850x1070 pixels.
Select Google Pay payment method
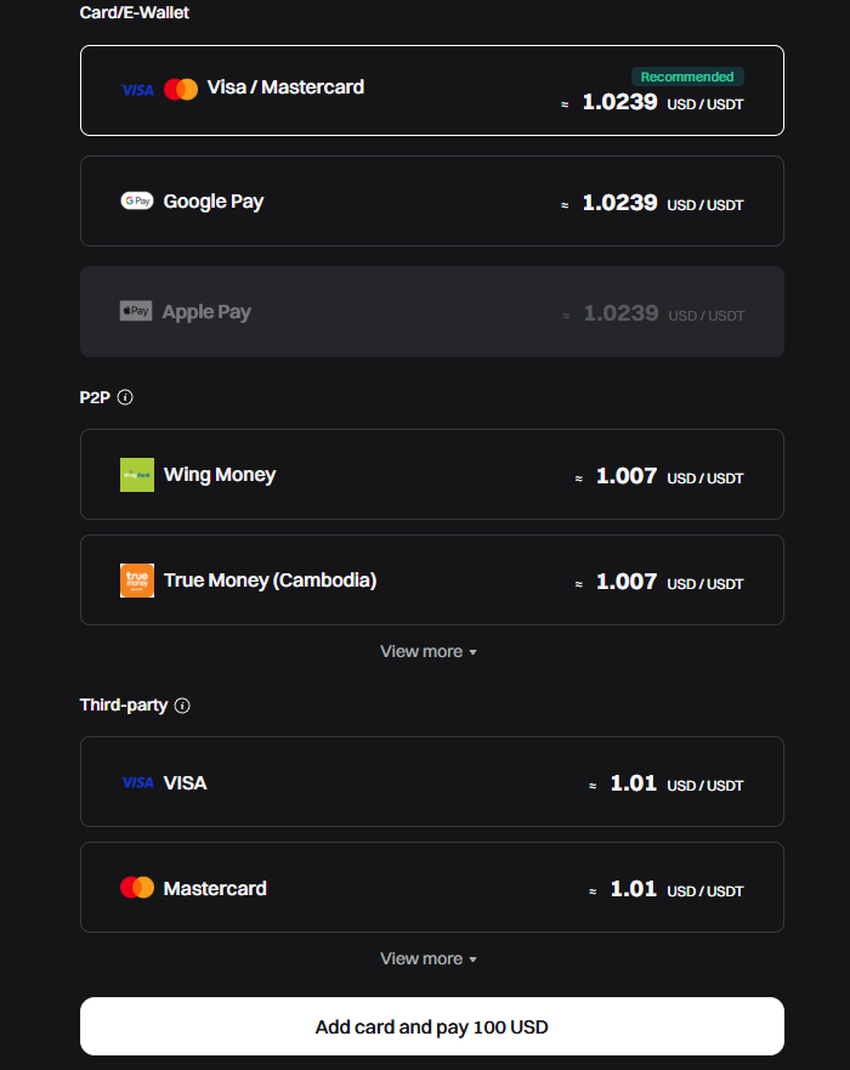pyautogui.click(x=432, y=201)
